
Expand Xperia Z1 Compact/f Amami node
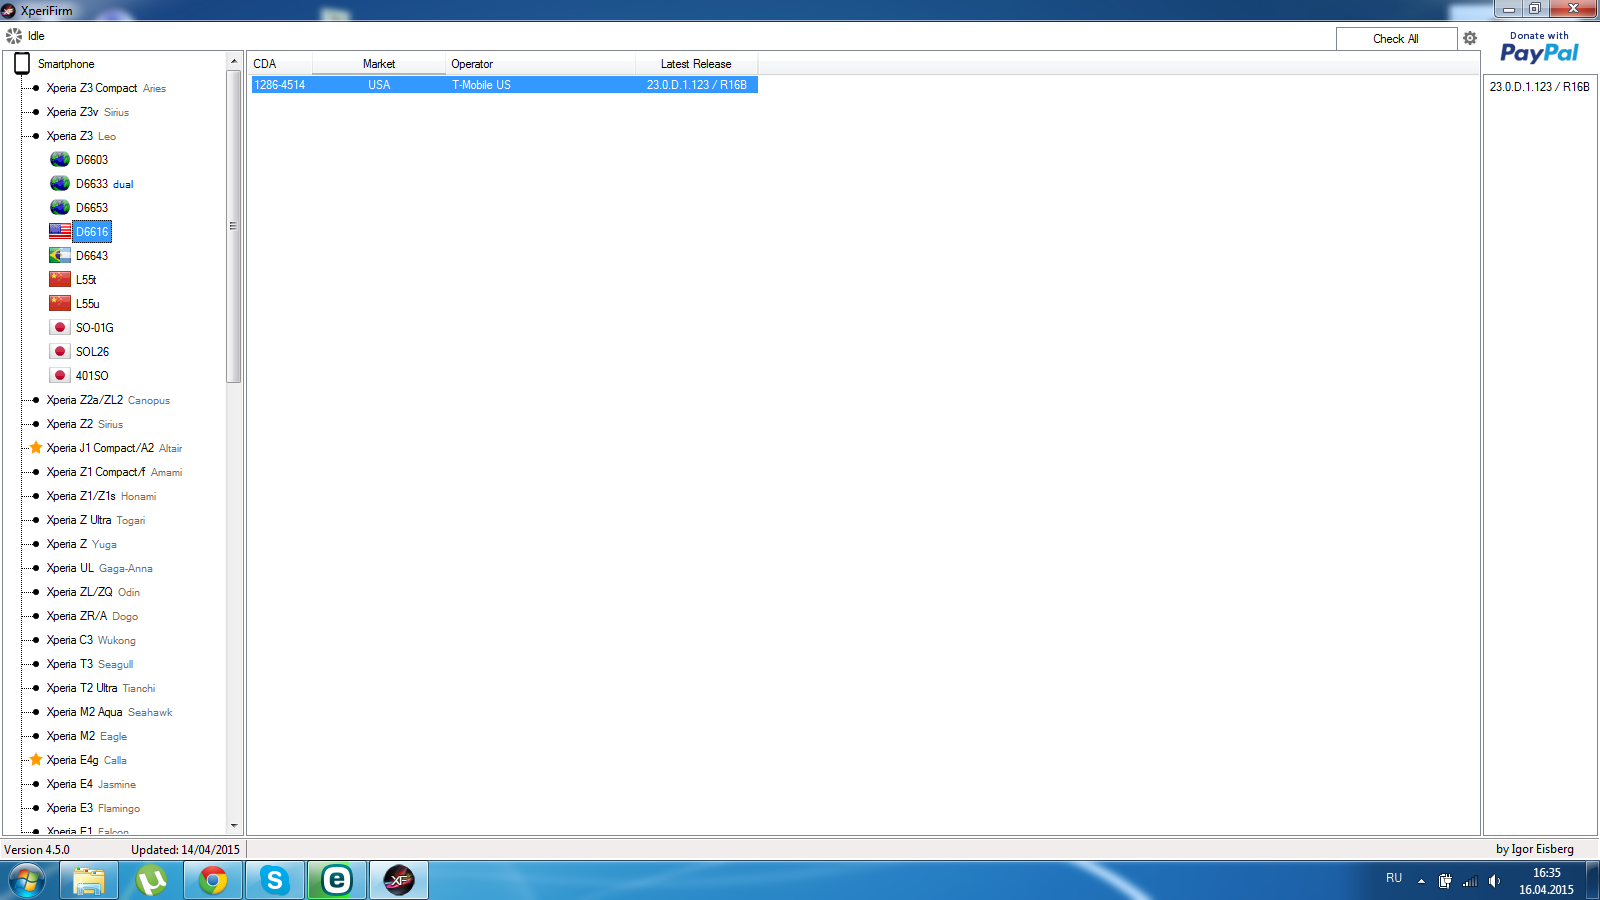point(36,472)
